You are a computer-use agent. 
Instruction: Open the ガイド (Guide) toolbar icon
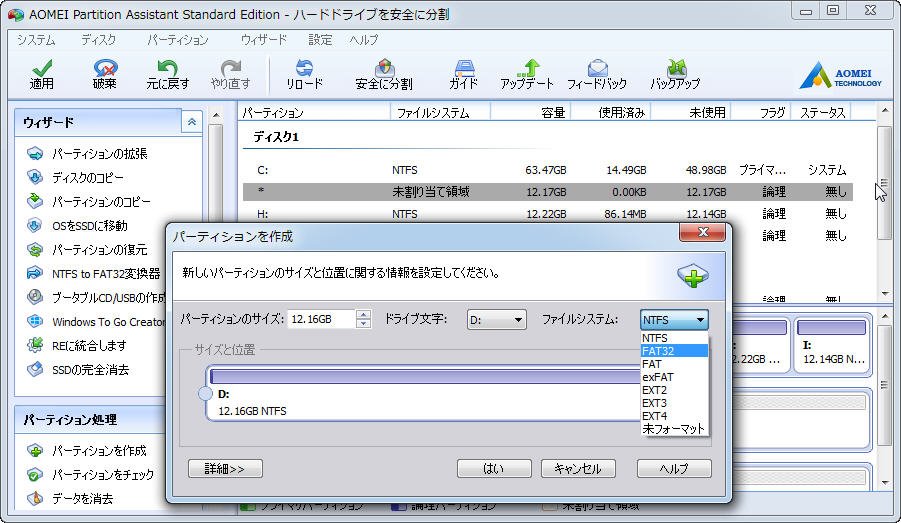tap(463, 74)
